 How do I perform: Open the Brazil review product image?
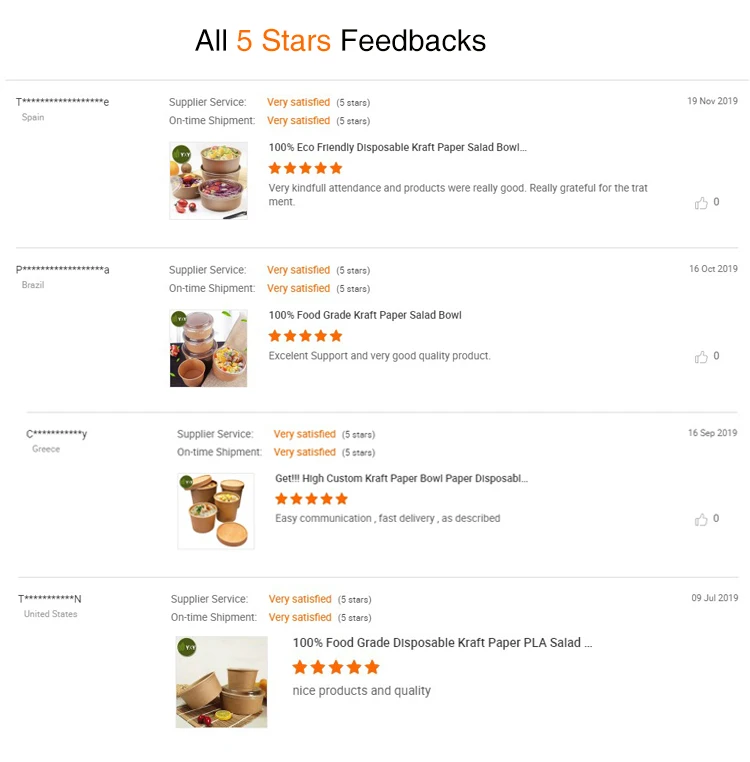[208, 348]
